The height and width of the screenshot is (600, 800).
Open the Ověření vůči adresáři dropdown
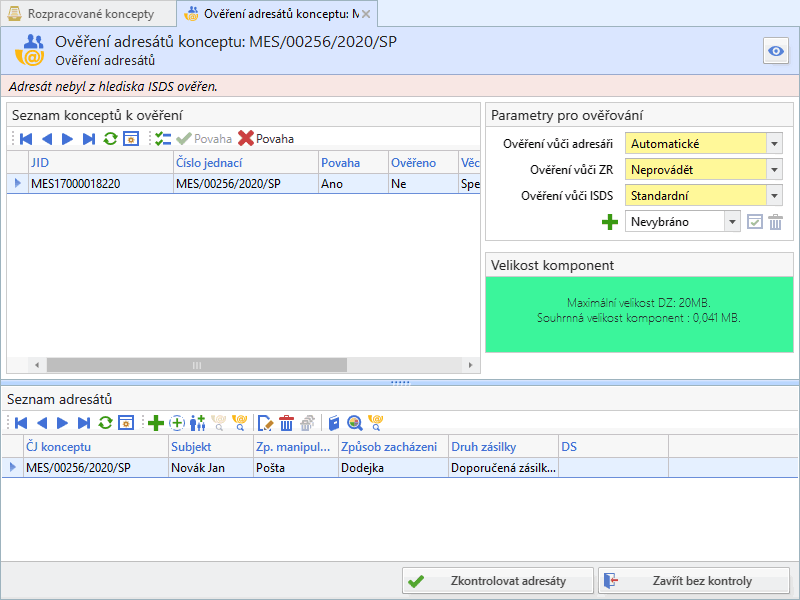point(775,144)
